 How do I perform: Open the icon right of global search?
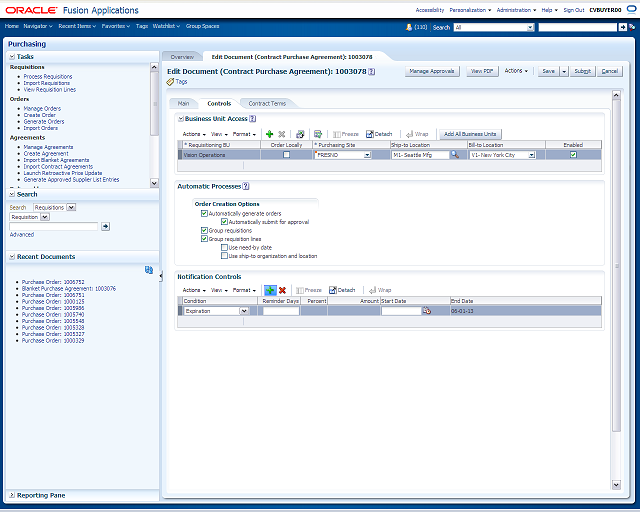pos(632,27)
